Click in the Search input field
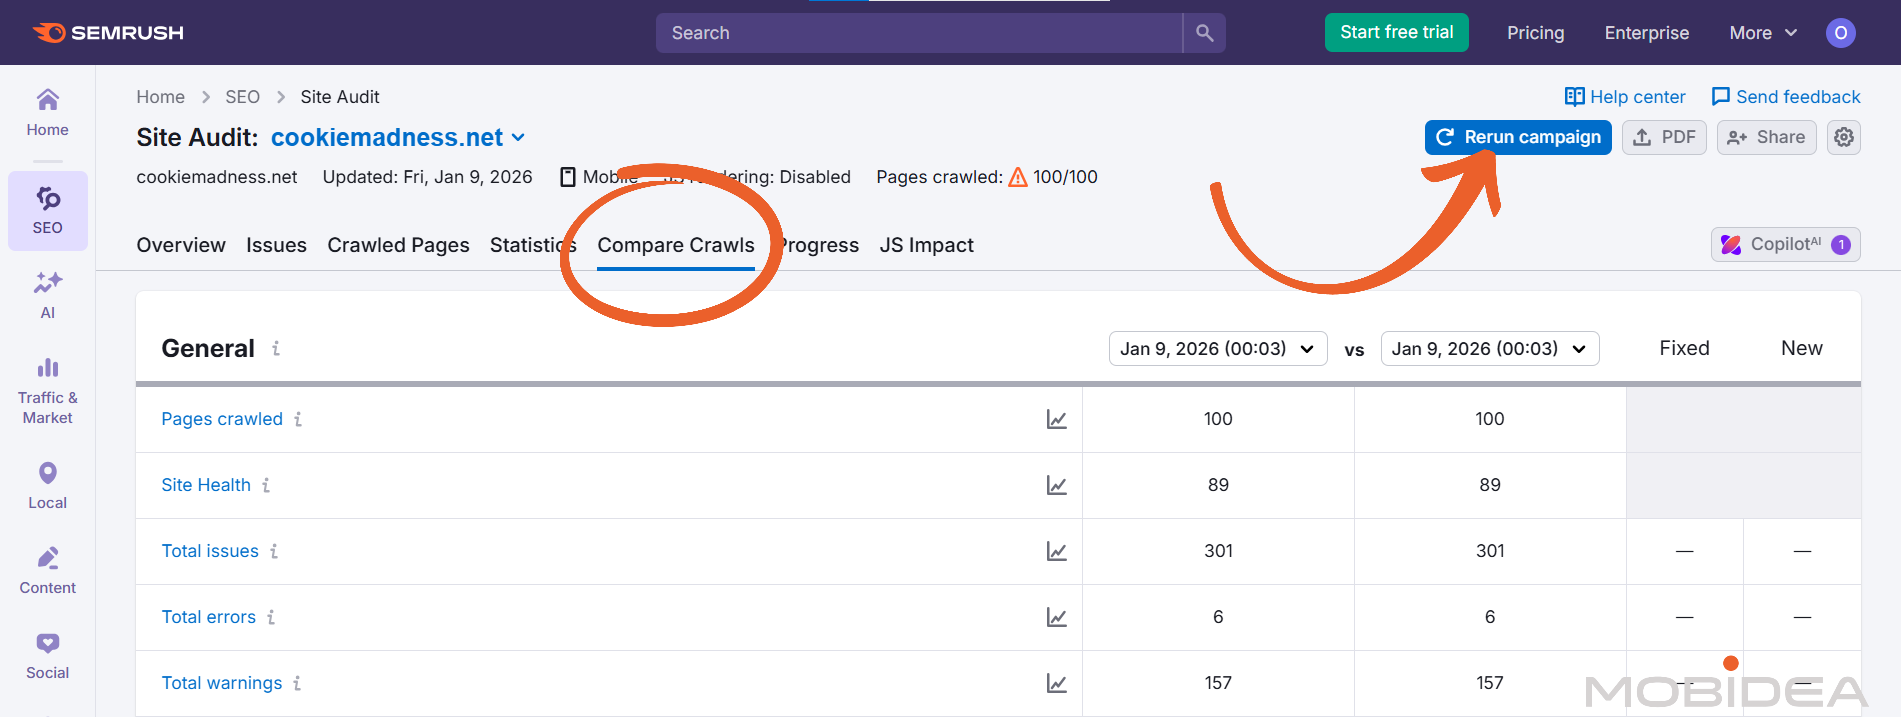 (x=919, y=33)
